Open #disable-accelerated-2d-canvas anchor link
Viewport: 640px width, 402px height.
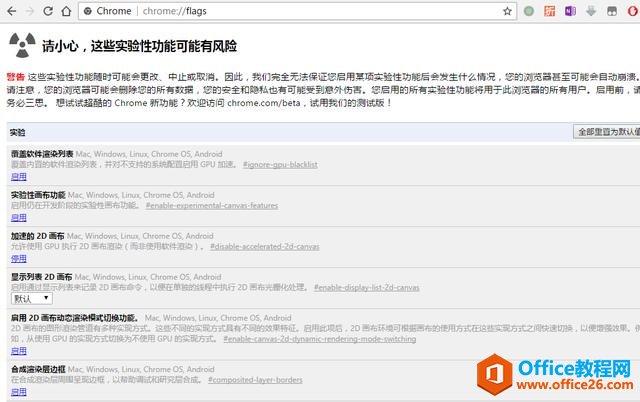[264, 247]
